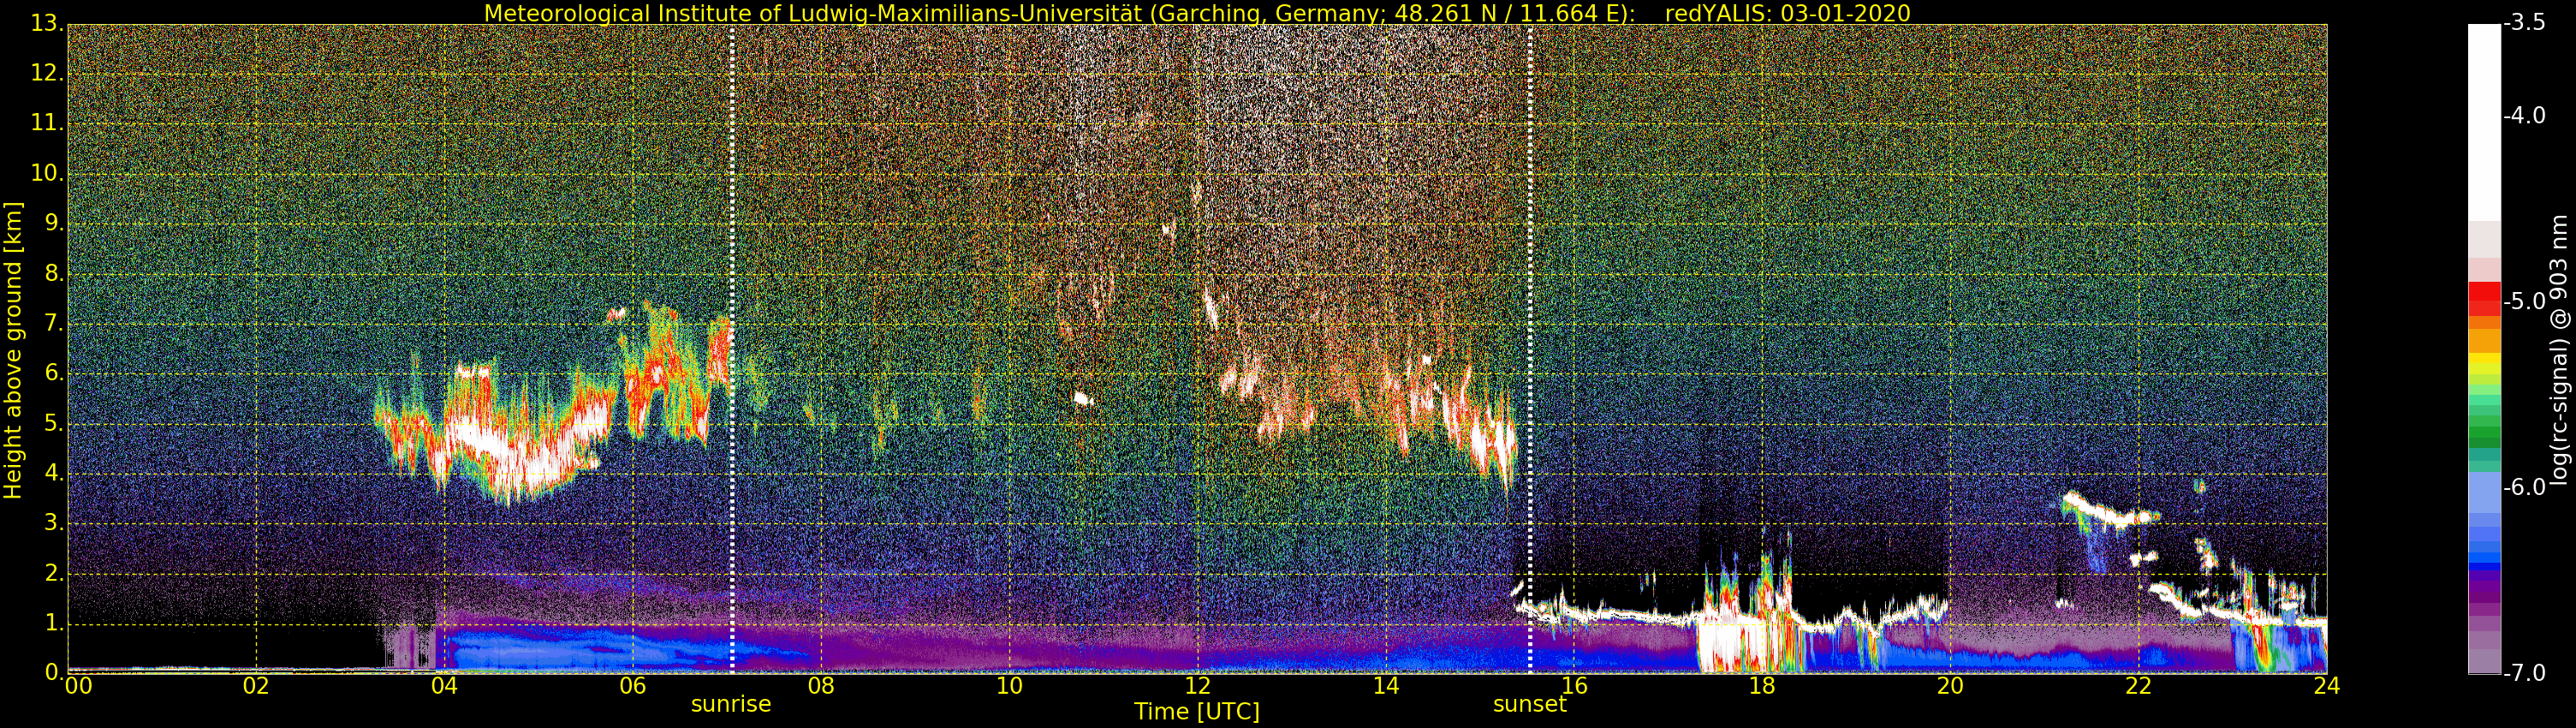Click the 'sunset' label below the time axis
This screenshot has height=728, width=2576.
point(1529,704)
